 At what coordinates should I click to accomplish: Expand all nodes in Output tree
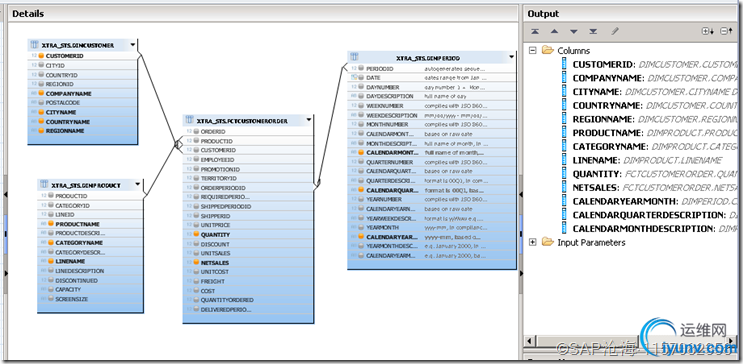pyautogui.click(x=707, y=31)
